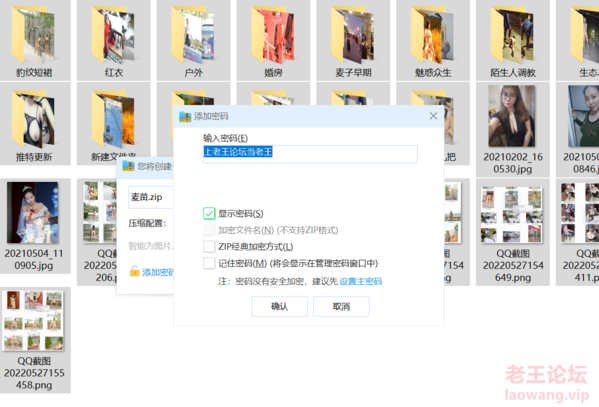Click the 确认 button
The image size is (599, 407).
point(279,306)
